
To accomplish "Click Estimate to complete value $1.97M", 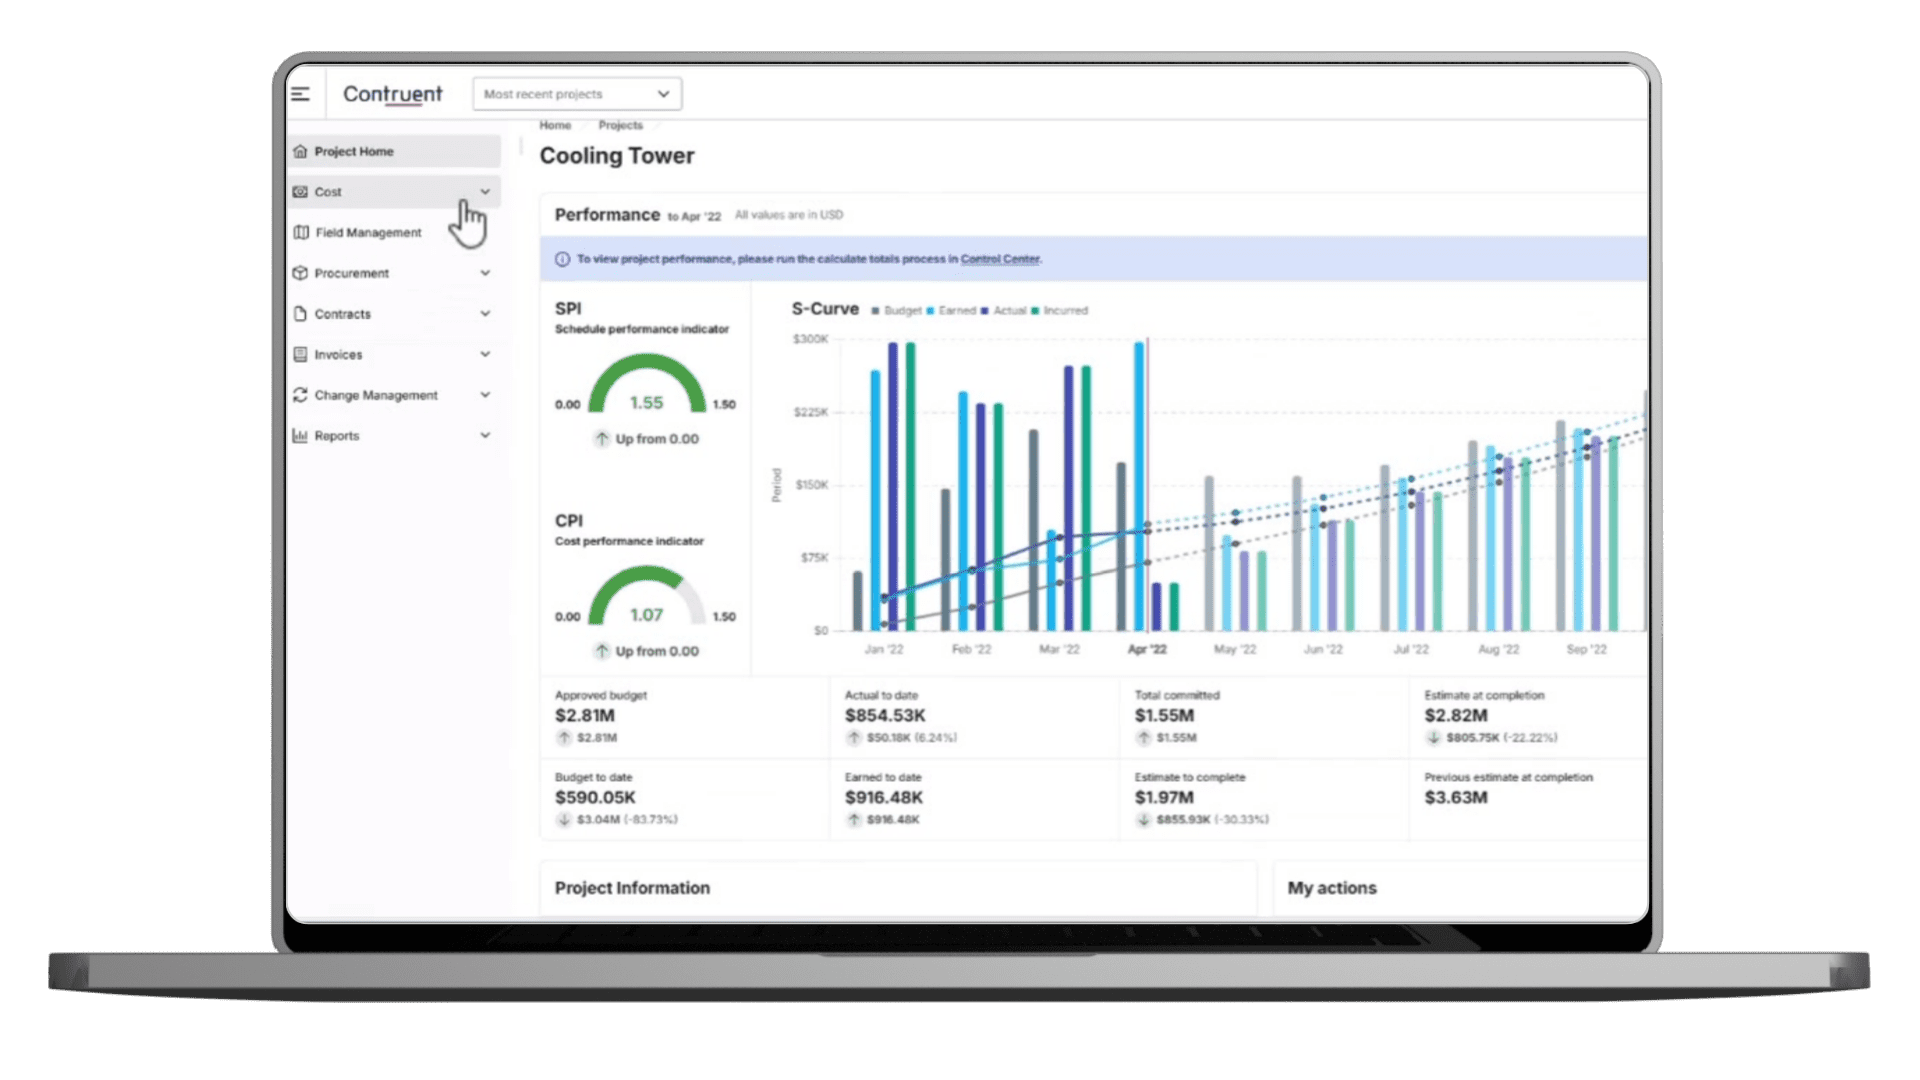I will (1165, 798).
